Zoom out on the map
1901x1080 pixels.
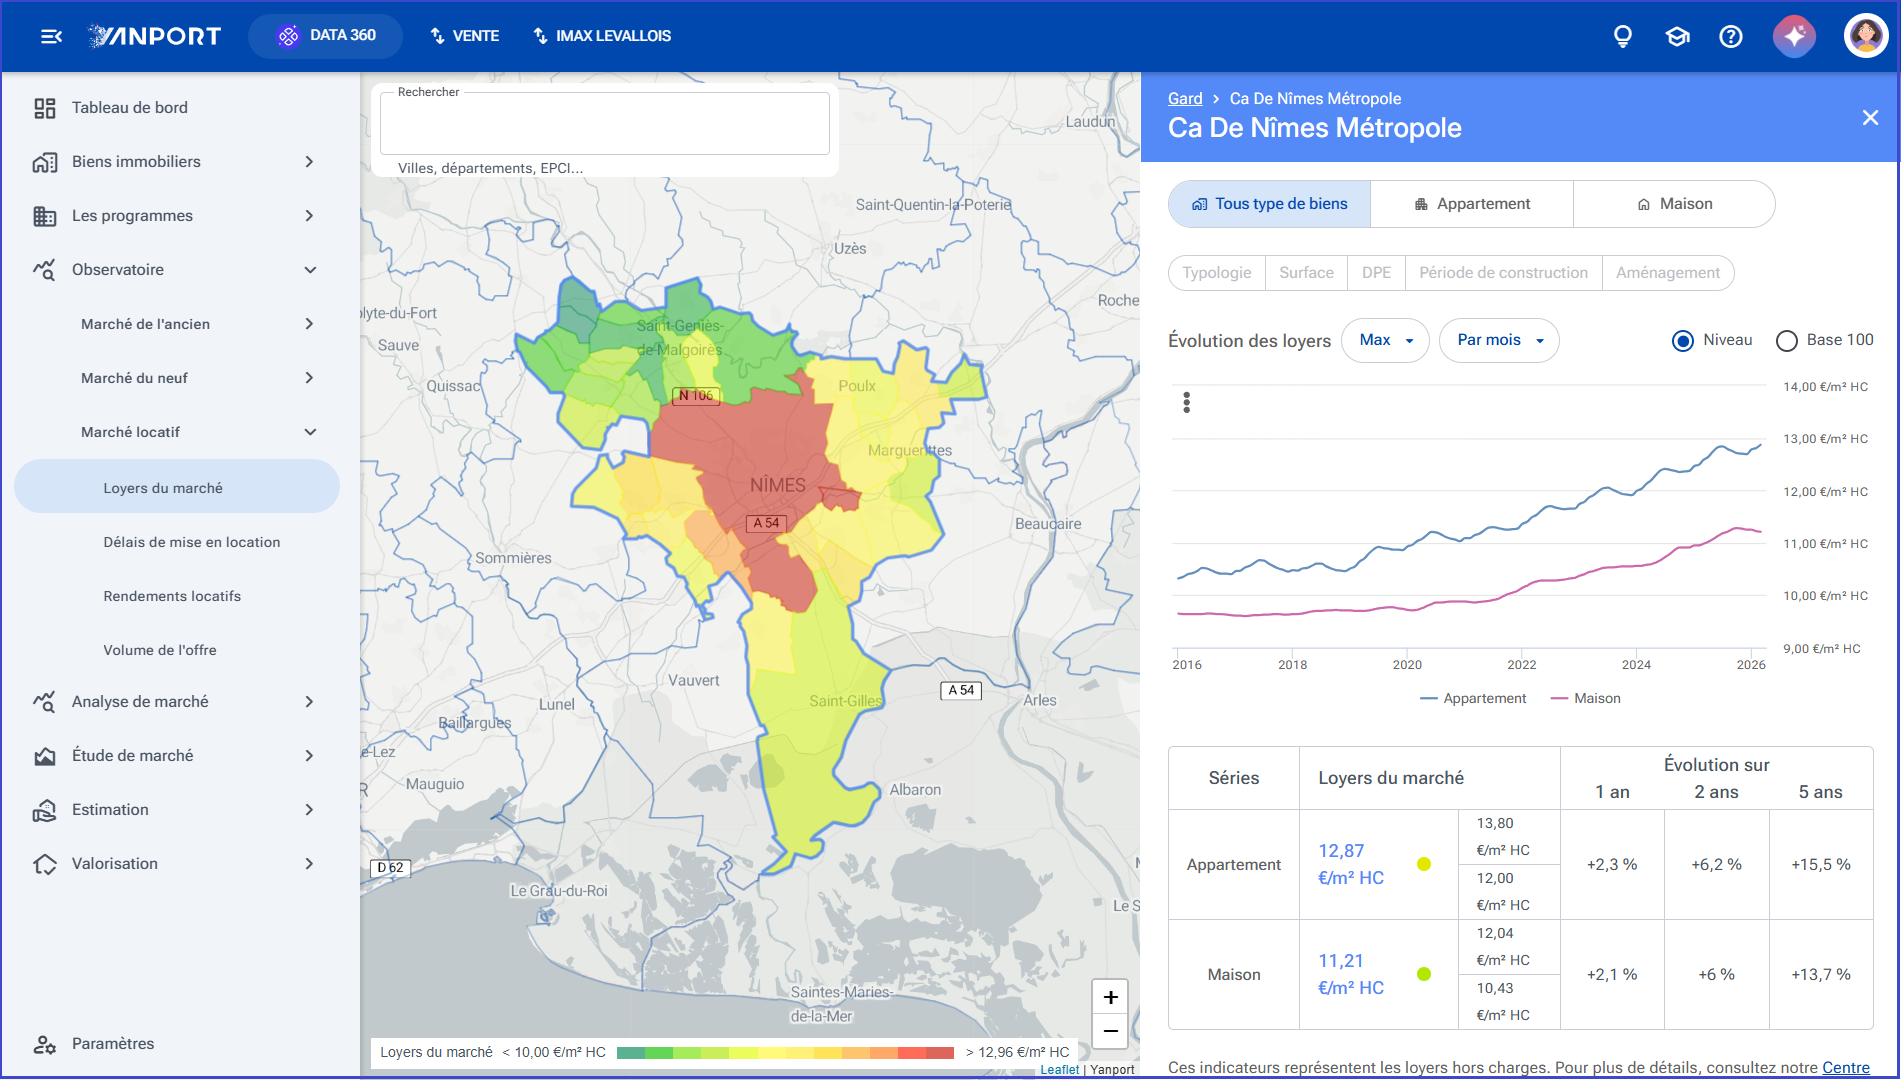pyautogui.click(x=1111, y=1031)
